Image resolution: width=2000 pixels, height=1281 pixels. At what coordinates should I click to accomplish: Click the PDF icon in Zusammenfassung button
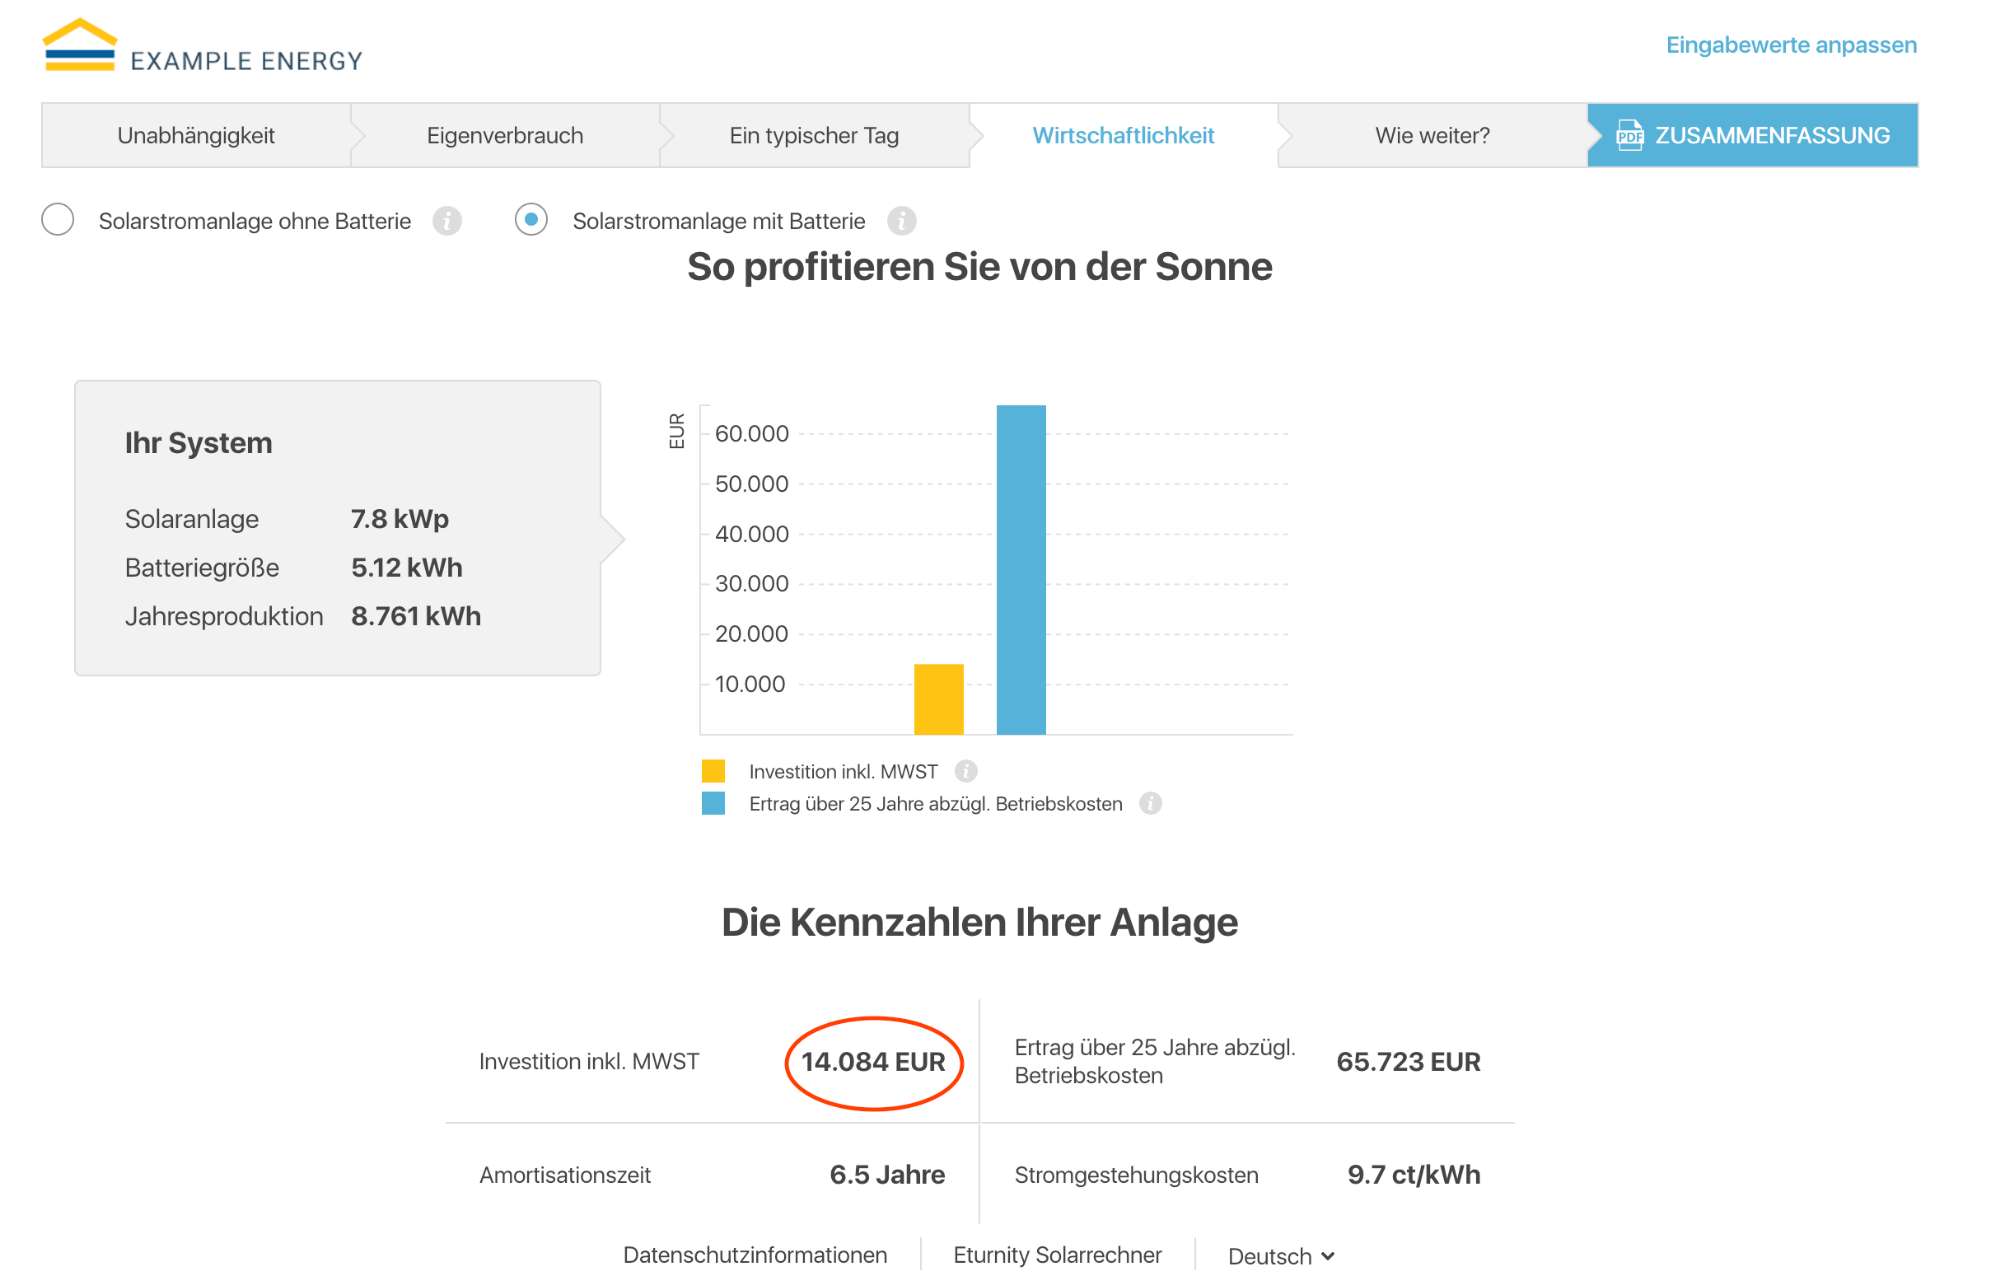[x=1629, y=135]
